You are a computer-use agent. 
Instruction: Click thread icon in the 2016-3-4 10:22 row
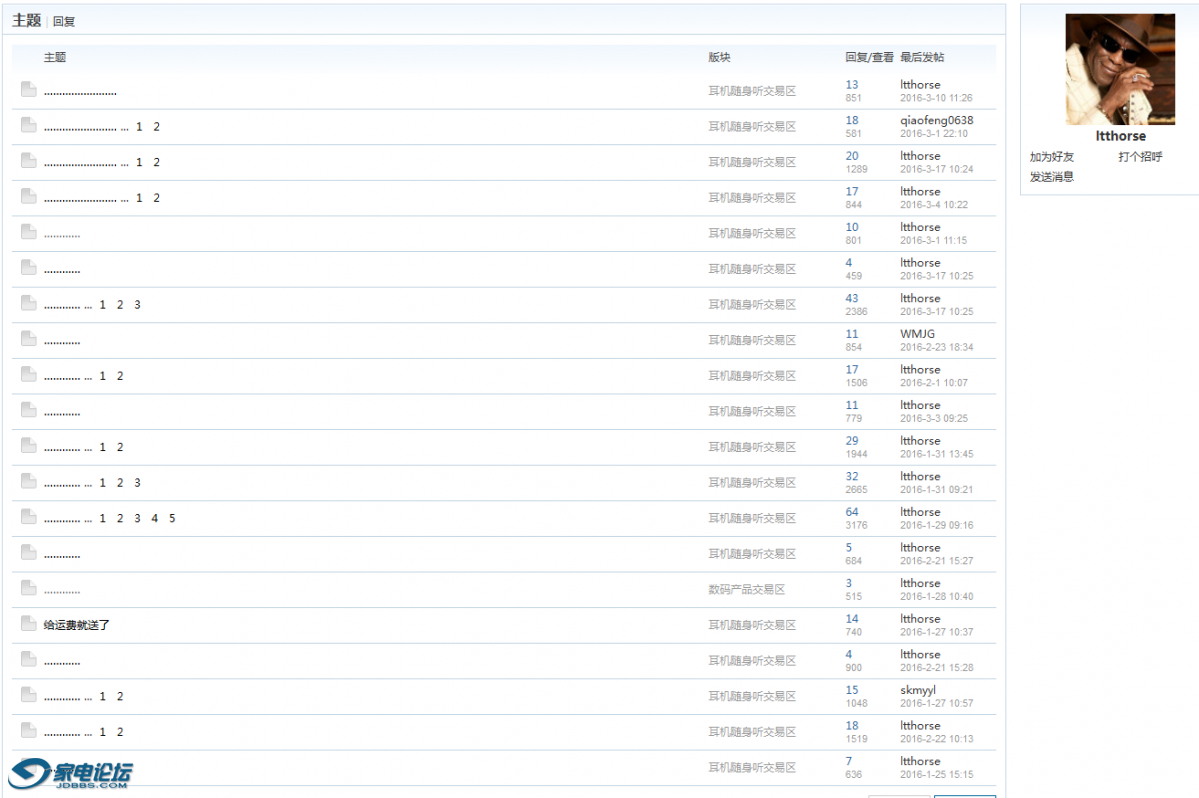(x=28, y=196)
